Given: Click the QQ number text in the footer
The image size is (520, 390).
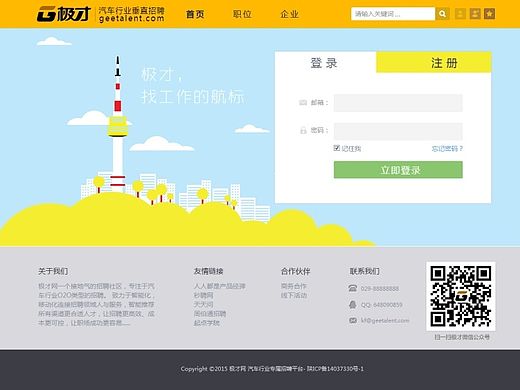Looking at the screenshot, I should tap(382, 305).
